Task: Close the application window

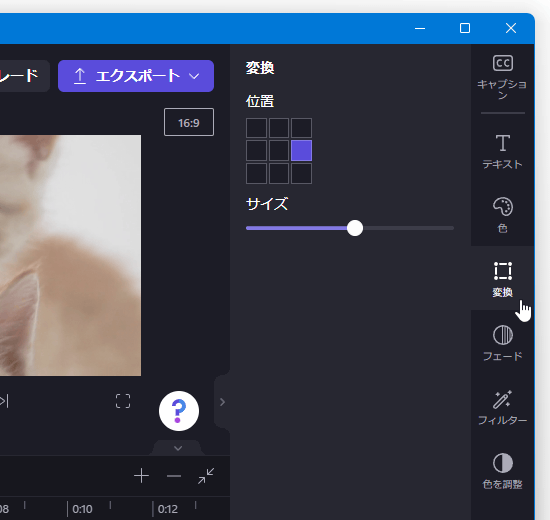Action: point(511,28)
